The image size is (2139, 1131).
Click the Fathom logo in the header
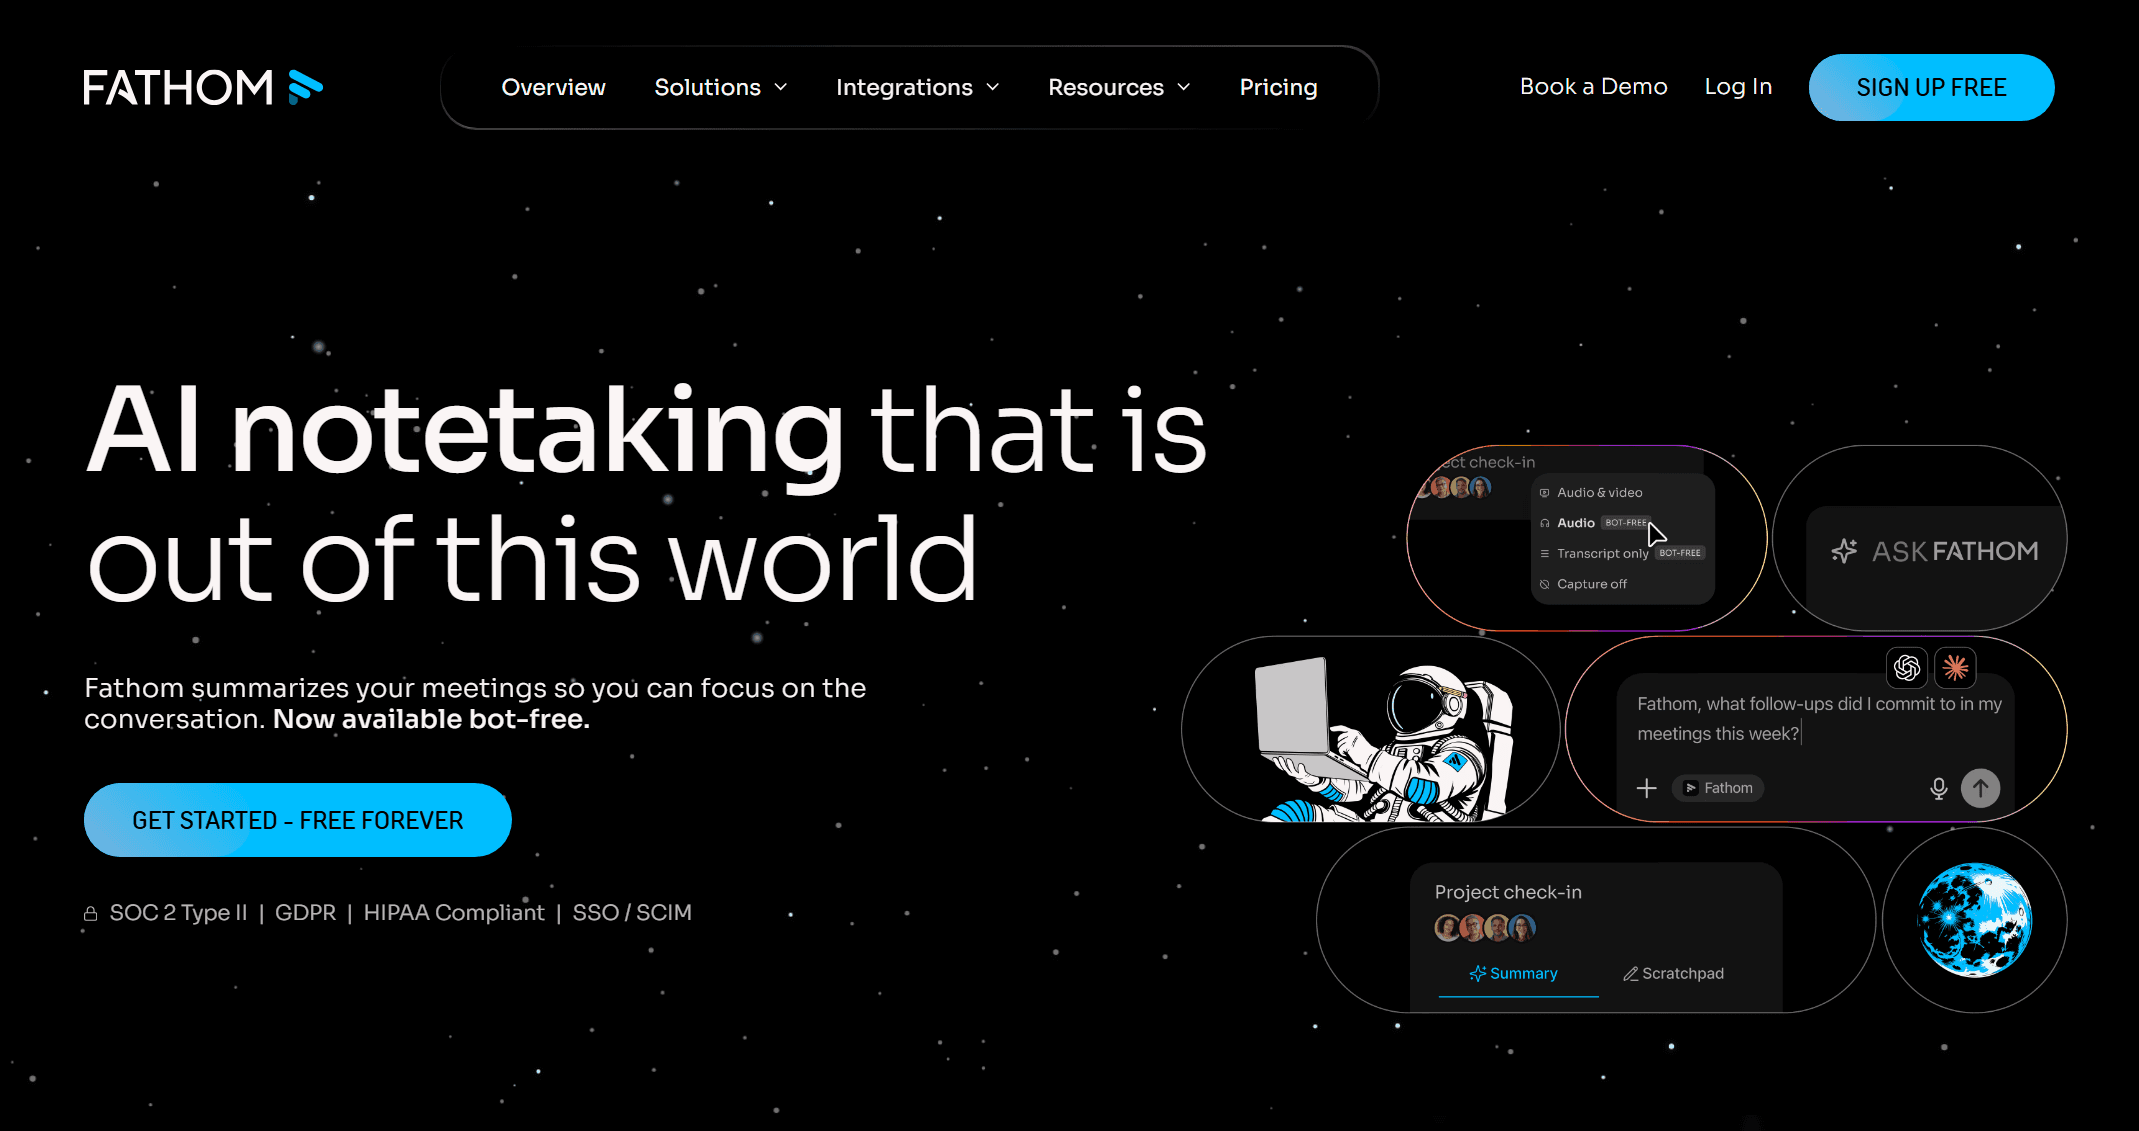pyautogui.click(x=203, y=88)
